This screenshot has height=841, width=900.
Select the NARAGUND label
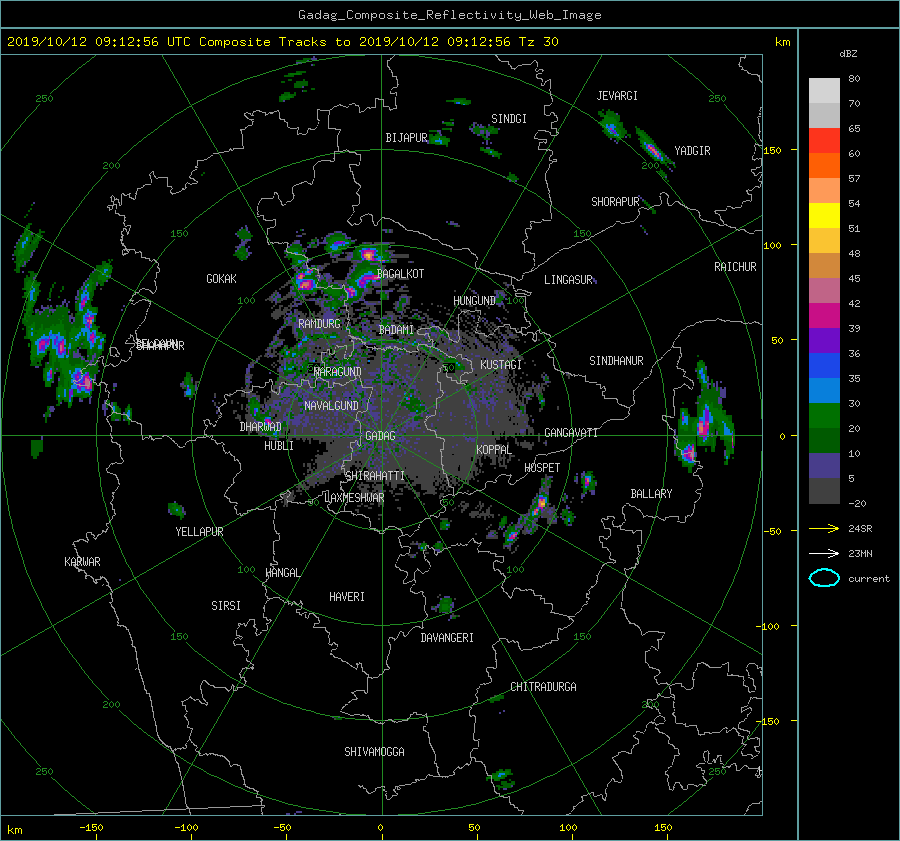[x=338, y=372]
